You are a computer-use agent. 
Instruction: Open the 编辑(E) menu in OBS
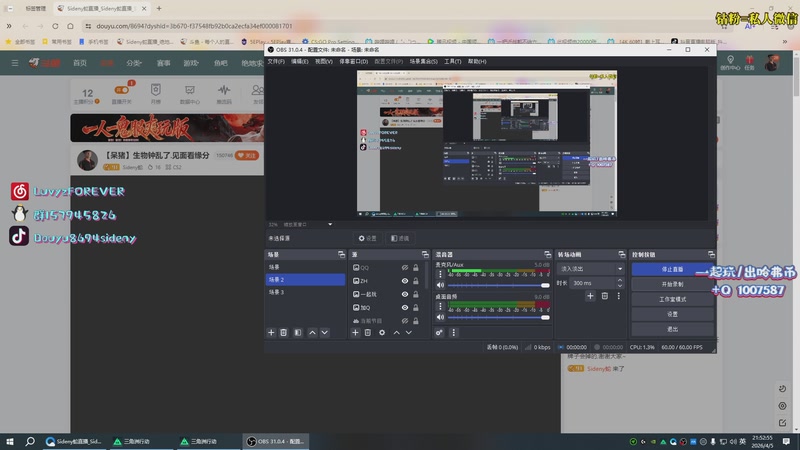click(299, 61)
